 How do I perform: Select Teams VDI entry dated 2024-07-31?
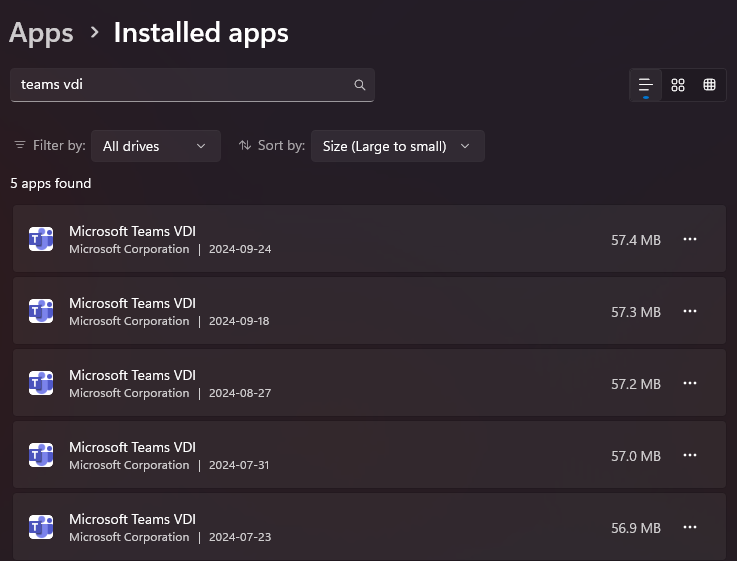coord(369,455)
